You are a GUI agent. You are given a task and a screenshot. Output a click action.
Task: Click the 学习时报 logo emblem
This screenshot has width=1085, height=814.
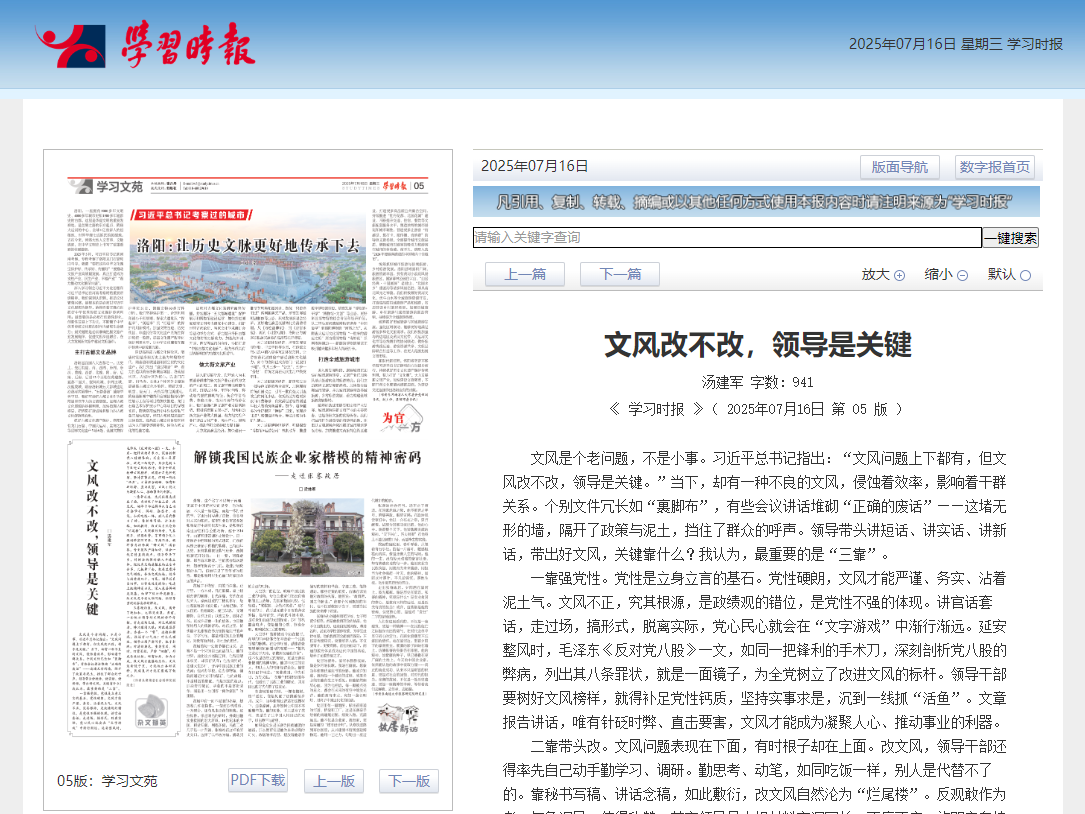(x=71, y=46)
